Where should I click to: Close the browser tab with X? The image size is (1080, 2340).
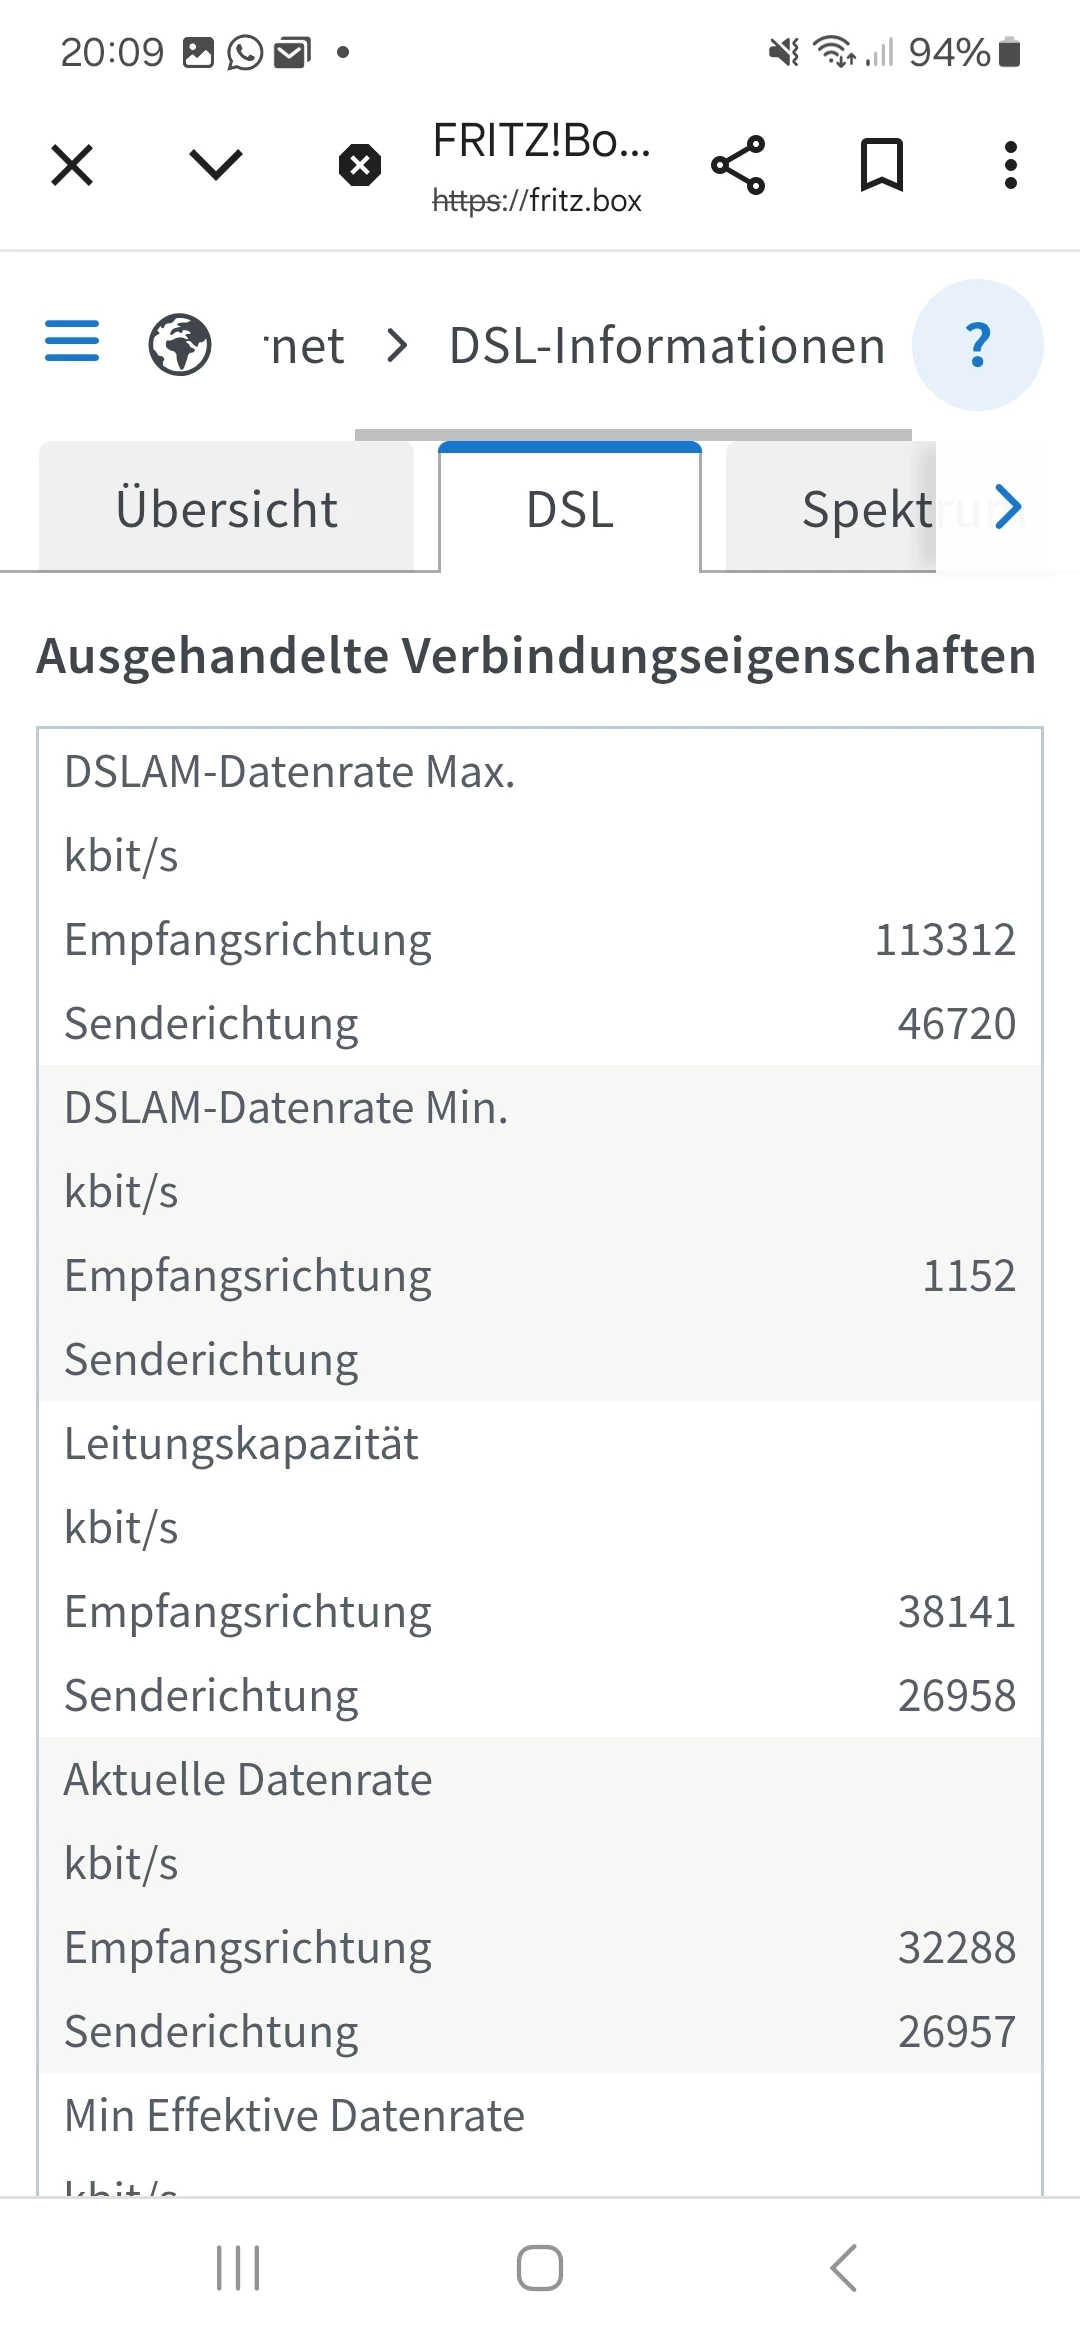pyautogui.click(x=72, y=165)
